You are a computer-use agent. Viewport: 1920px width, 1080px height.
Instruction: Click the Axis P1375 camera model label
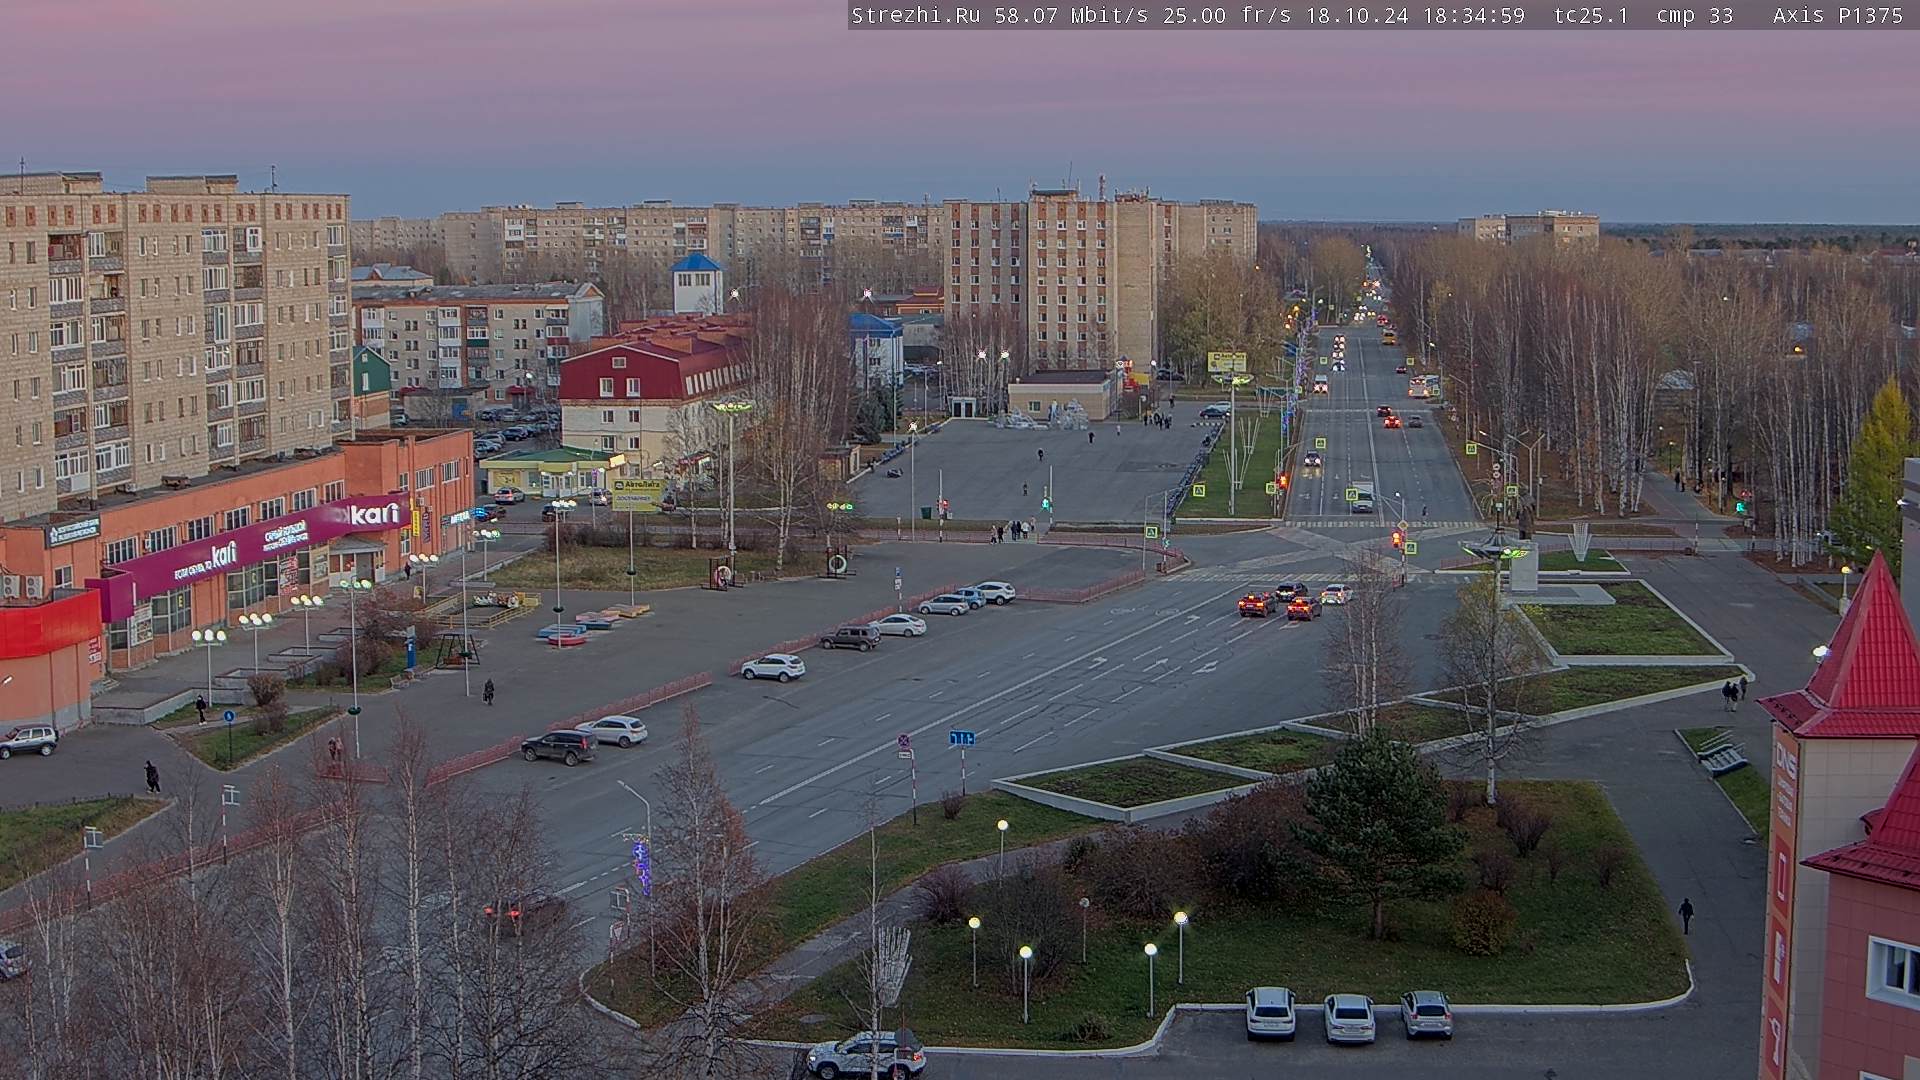[x=1837, y=15]
